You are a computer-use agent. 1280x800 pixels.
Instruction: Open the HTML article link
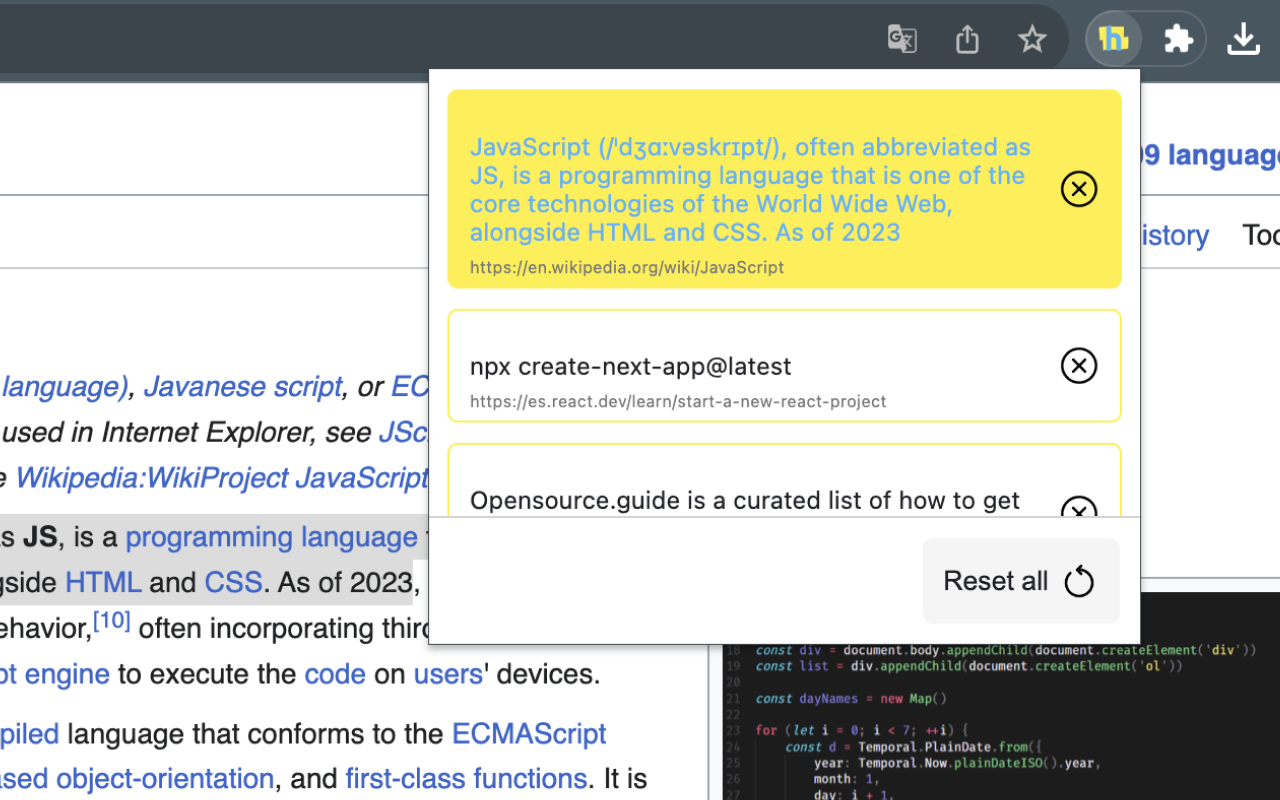[x=103, y=583]
